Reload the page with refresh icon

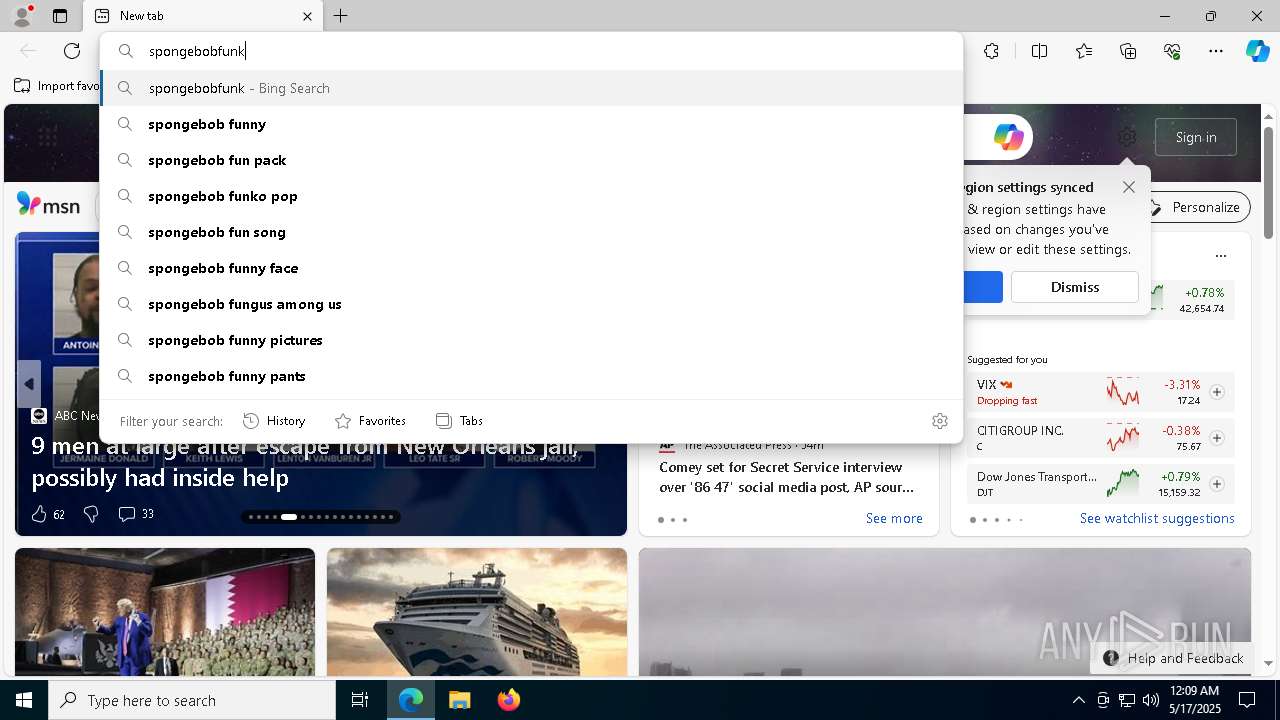pos(72,51)
